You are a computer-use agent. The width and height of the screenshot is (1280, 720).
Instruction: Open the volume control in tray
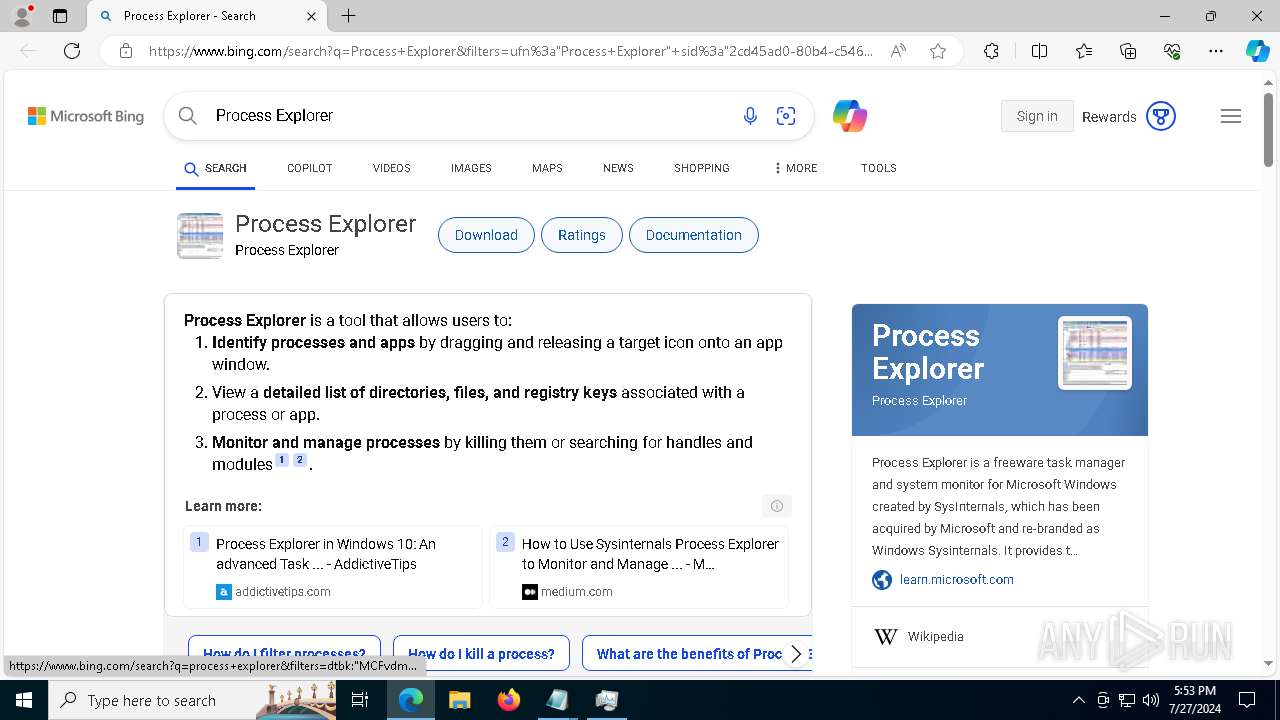point(1151,700)
